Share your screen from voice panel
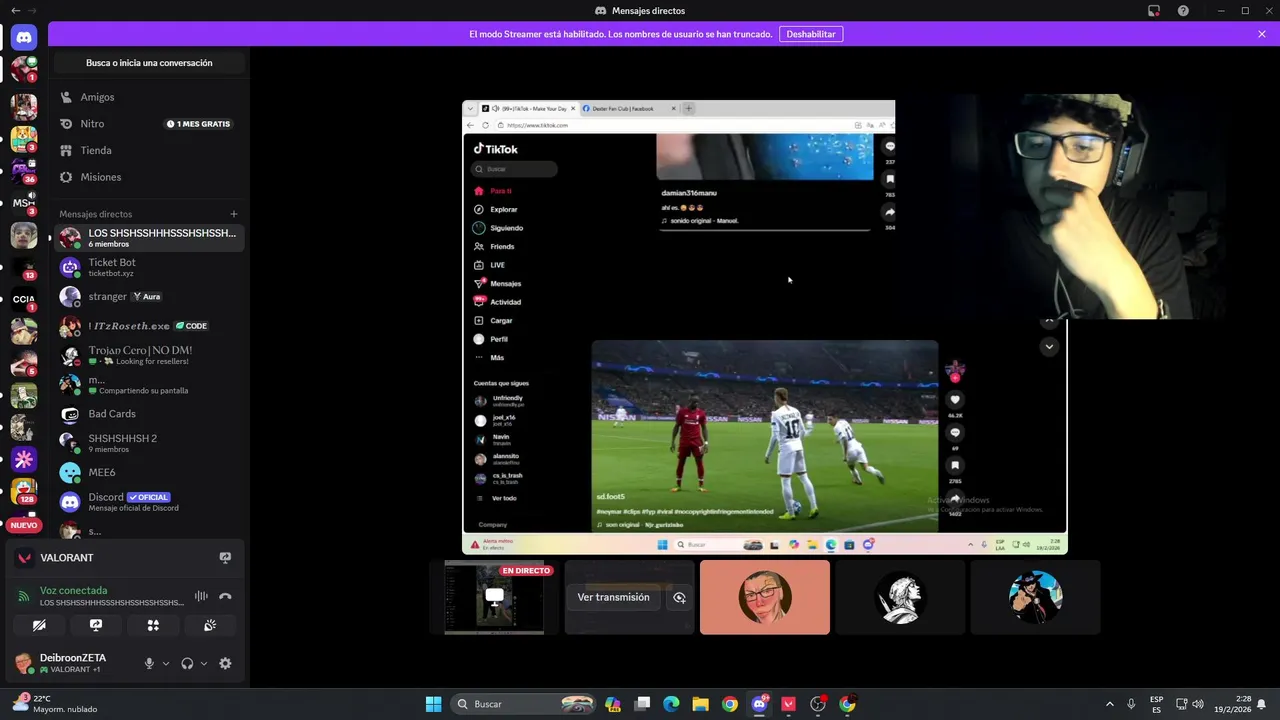Screen dimensions: 1280x720 click(x=96, y=625)
